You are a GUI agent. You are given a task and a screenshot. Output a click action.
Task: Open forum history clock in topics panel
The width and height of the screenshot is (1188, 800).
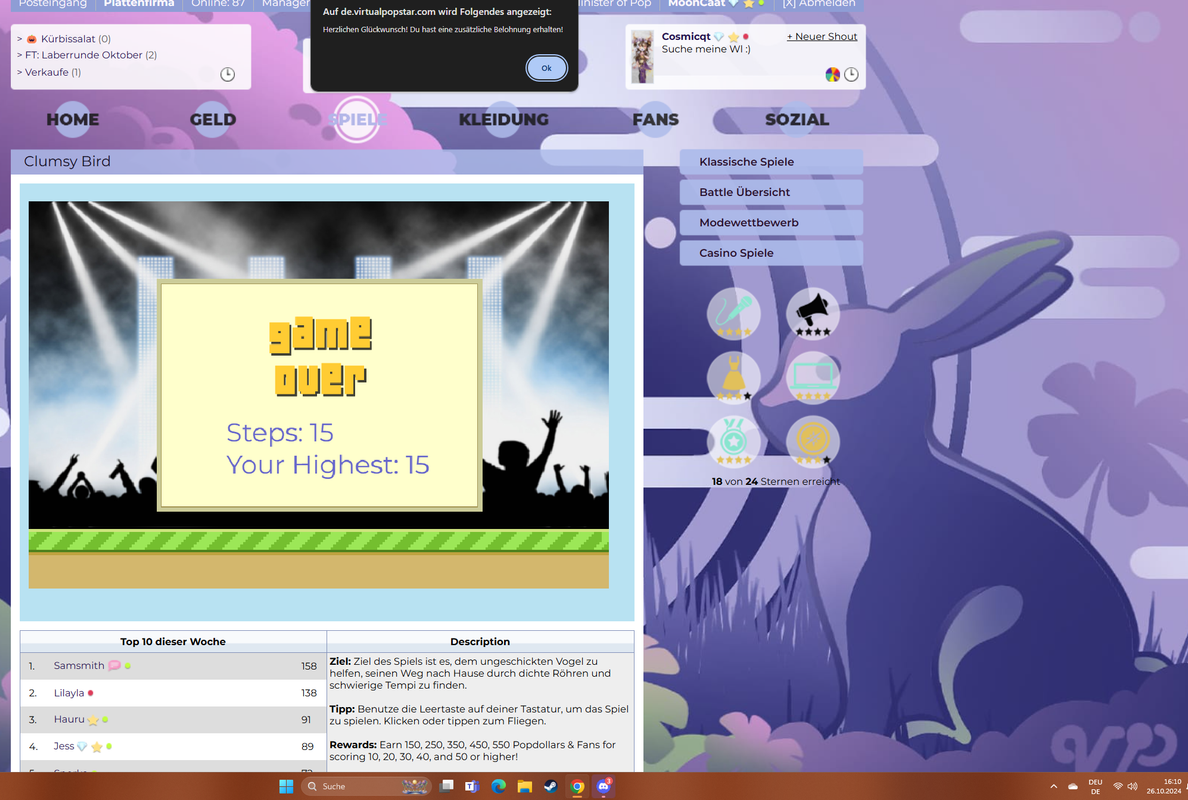227,74
